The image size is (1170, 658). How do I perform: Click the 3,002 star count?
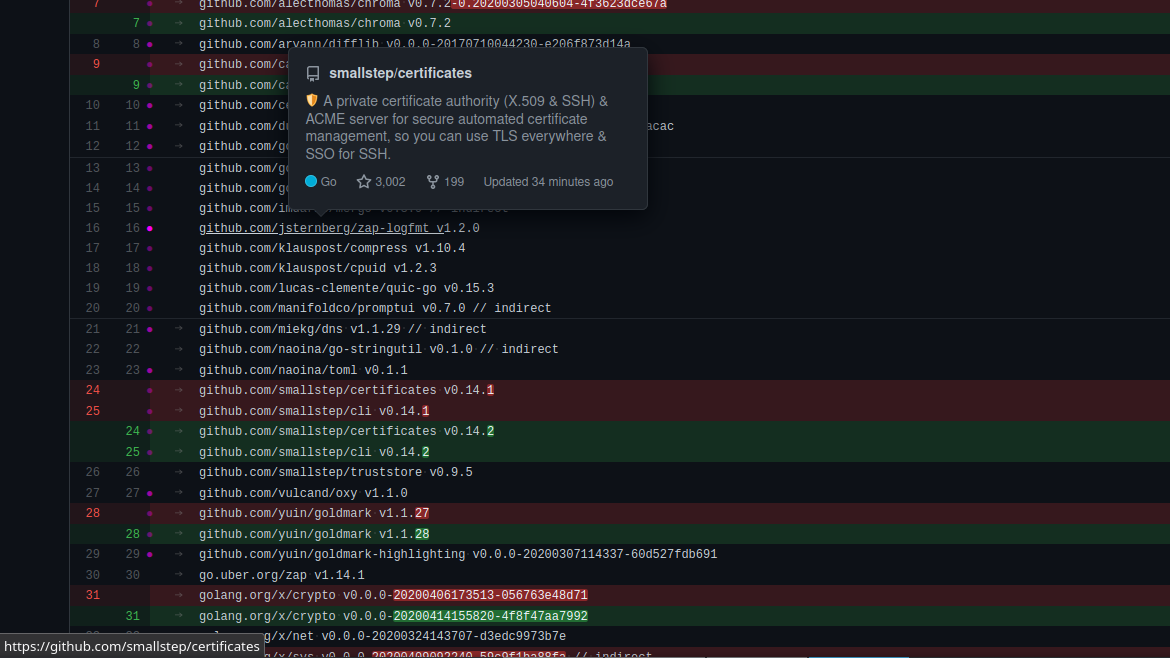pos(390,182)
